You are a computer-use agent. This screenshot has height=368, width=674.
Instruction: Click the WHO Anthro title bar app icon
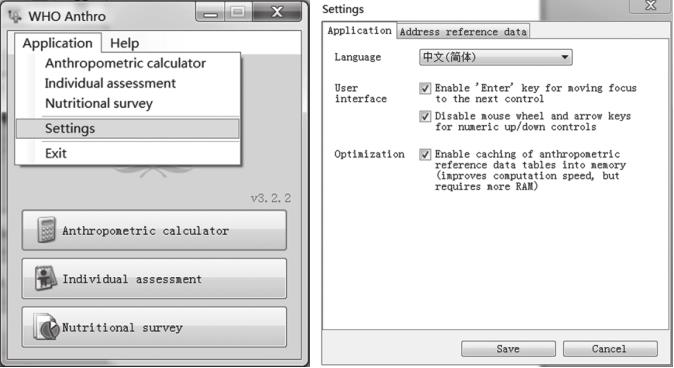[x=15, y=16]
